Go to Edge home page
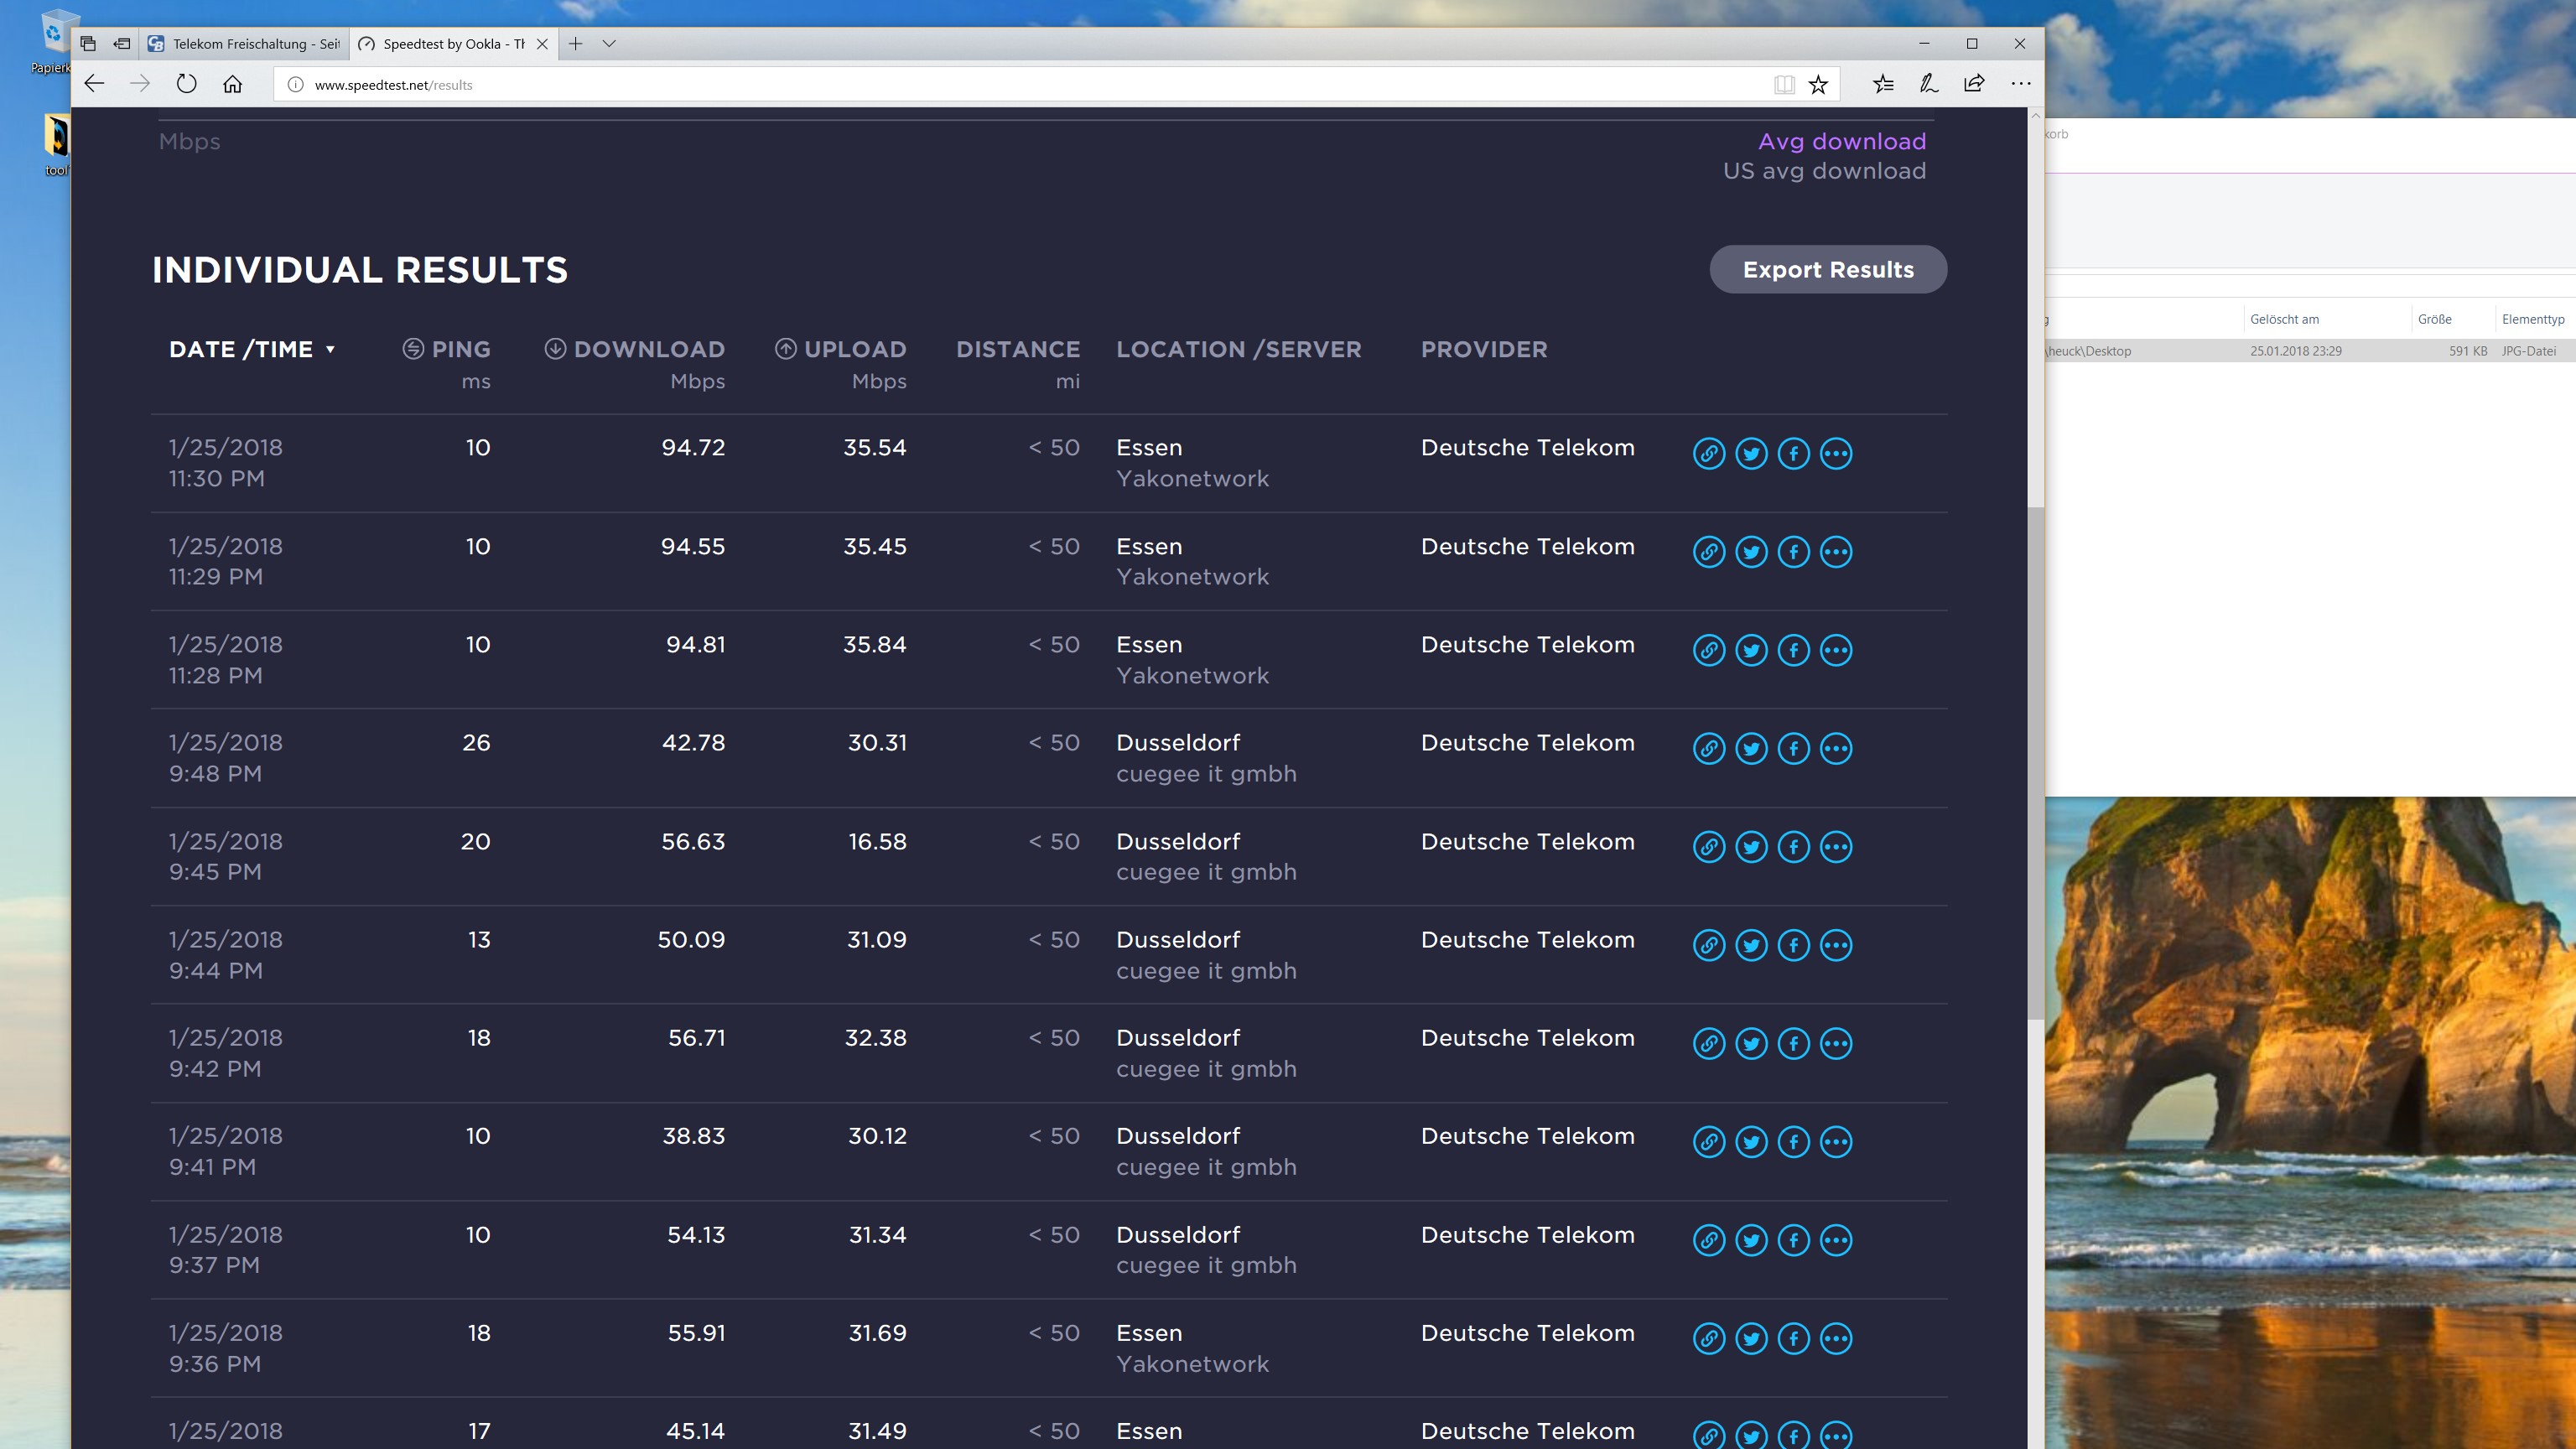 [232, 84]
